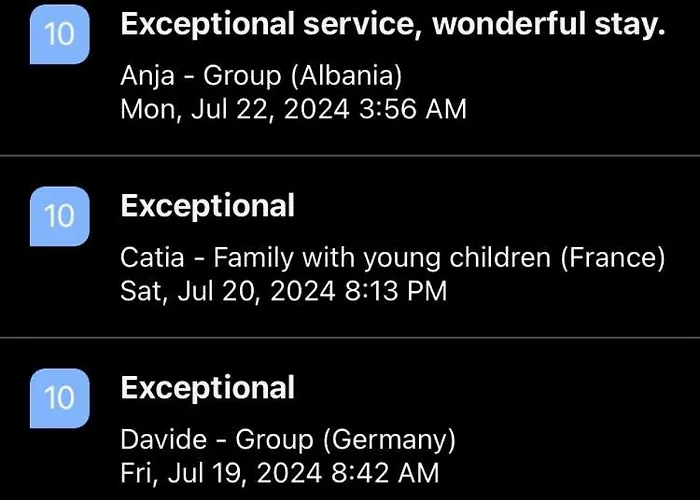Click the score badge on Catia's review

point(59,217)
